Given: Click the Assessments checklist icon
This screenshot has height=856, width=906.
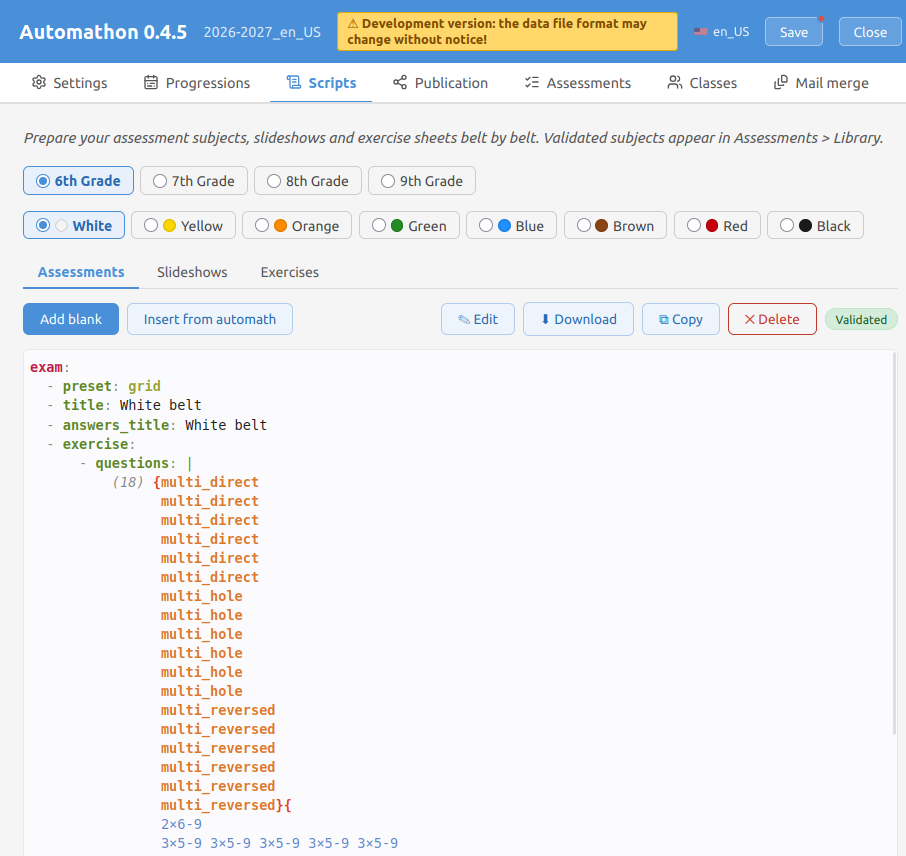Looking at the screenshot, I should point(532,83).
